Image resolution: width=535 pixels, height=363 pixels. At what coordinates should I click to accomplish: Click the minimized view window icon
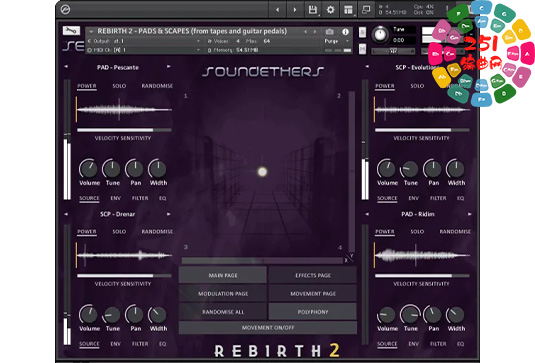point(366,10)
